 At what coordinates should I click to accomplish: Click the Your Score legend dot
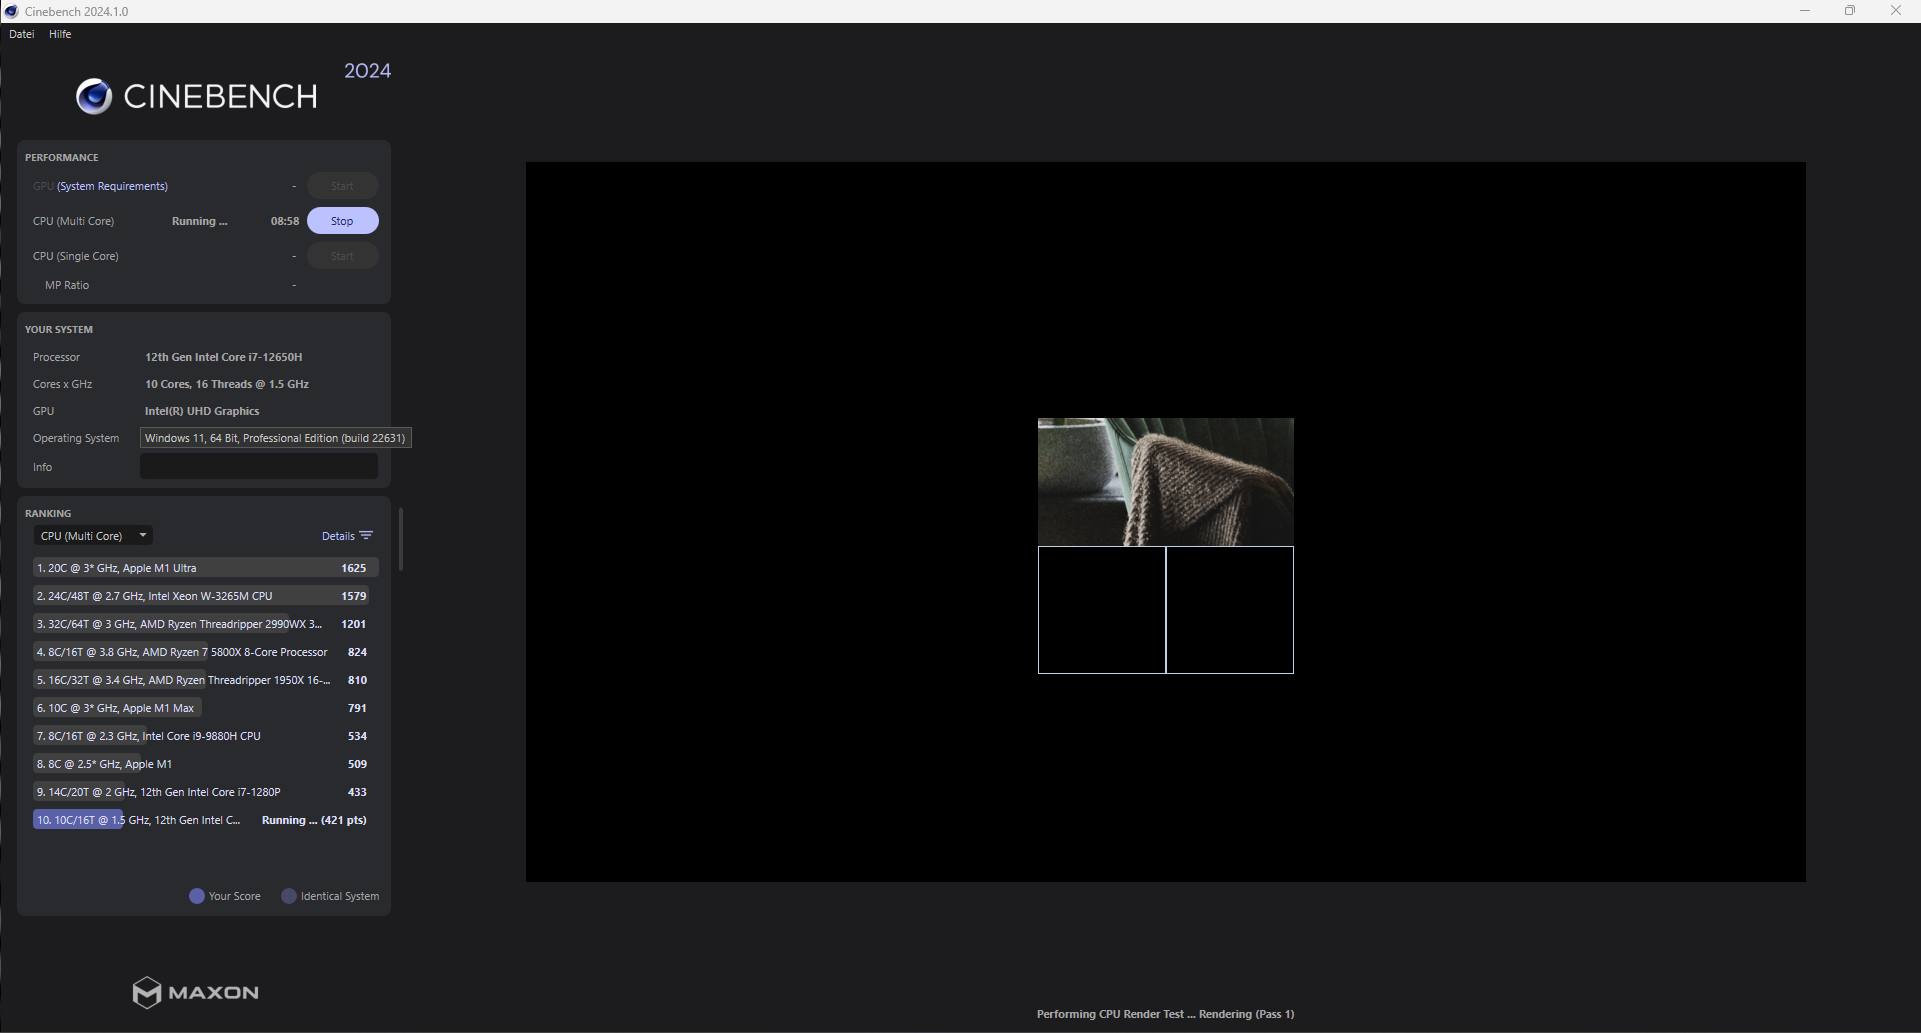coord(197,896)
